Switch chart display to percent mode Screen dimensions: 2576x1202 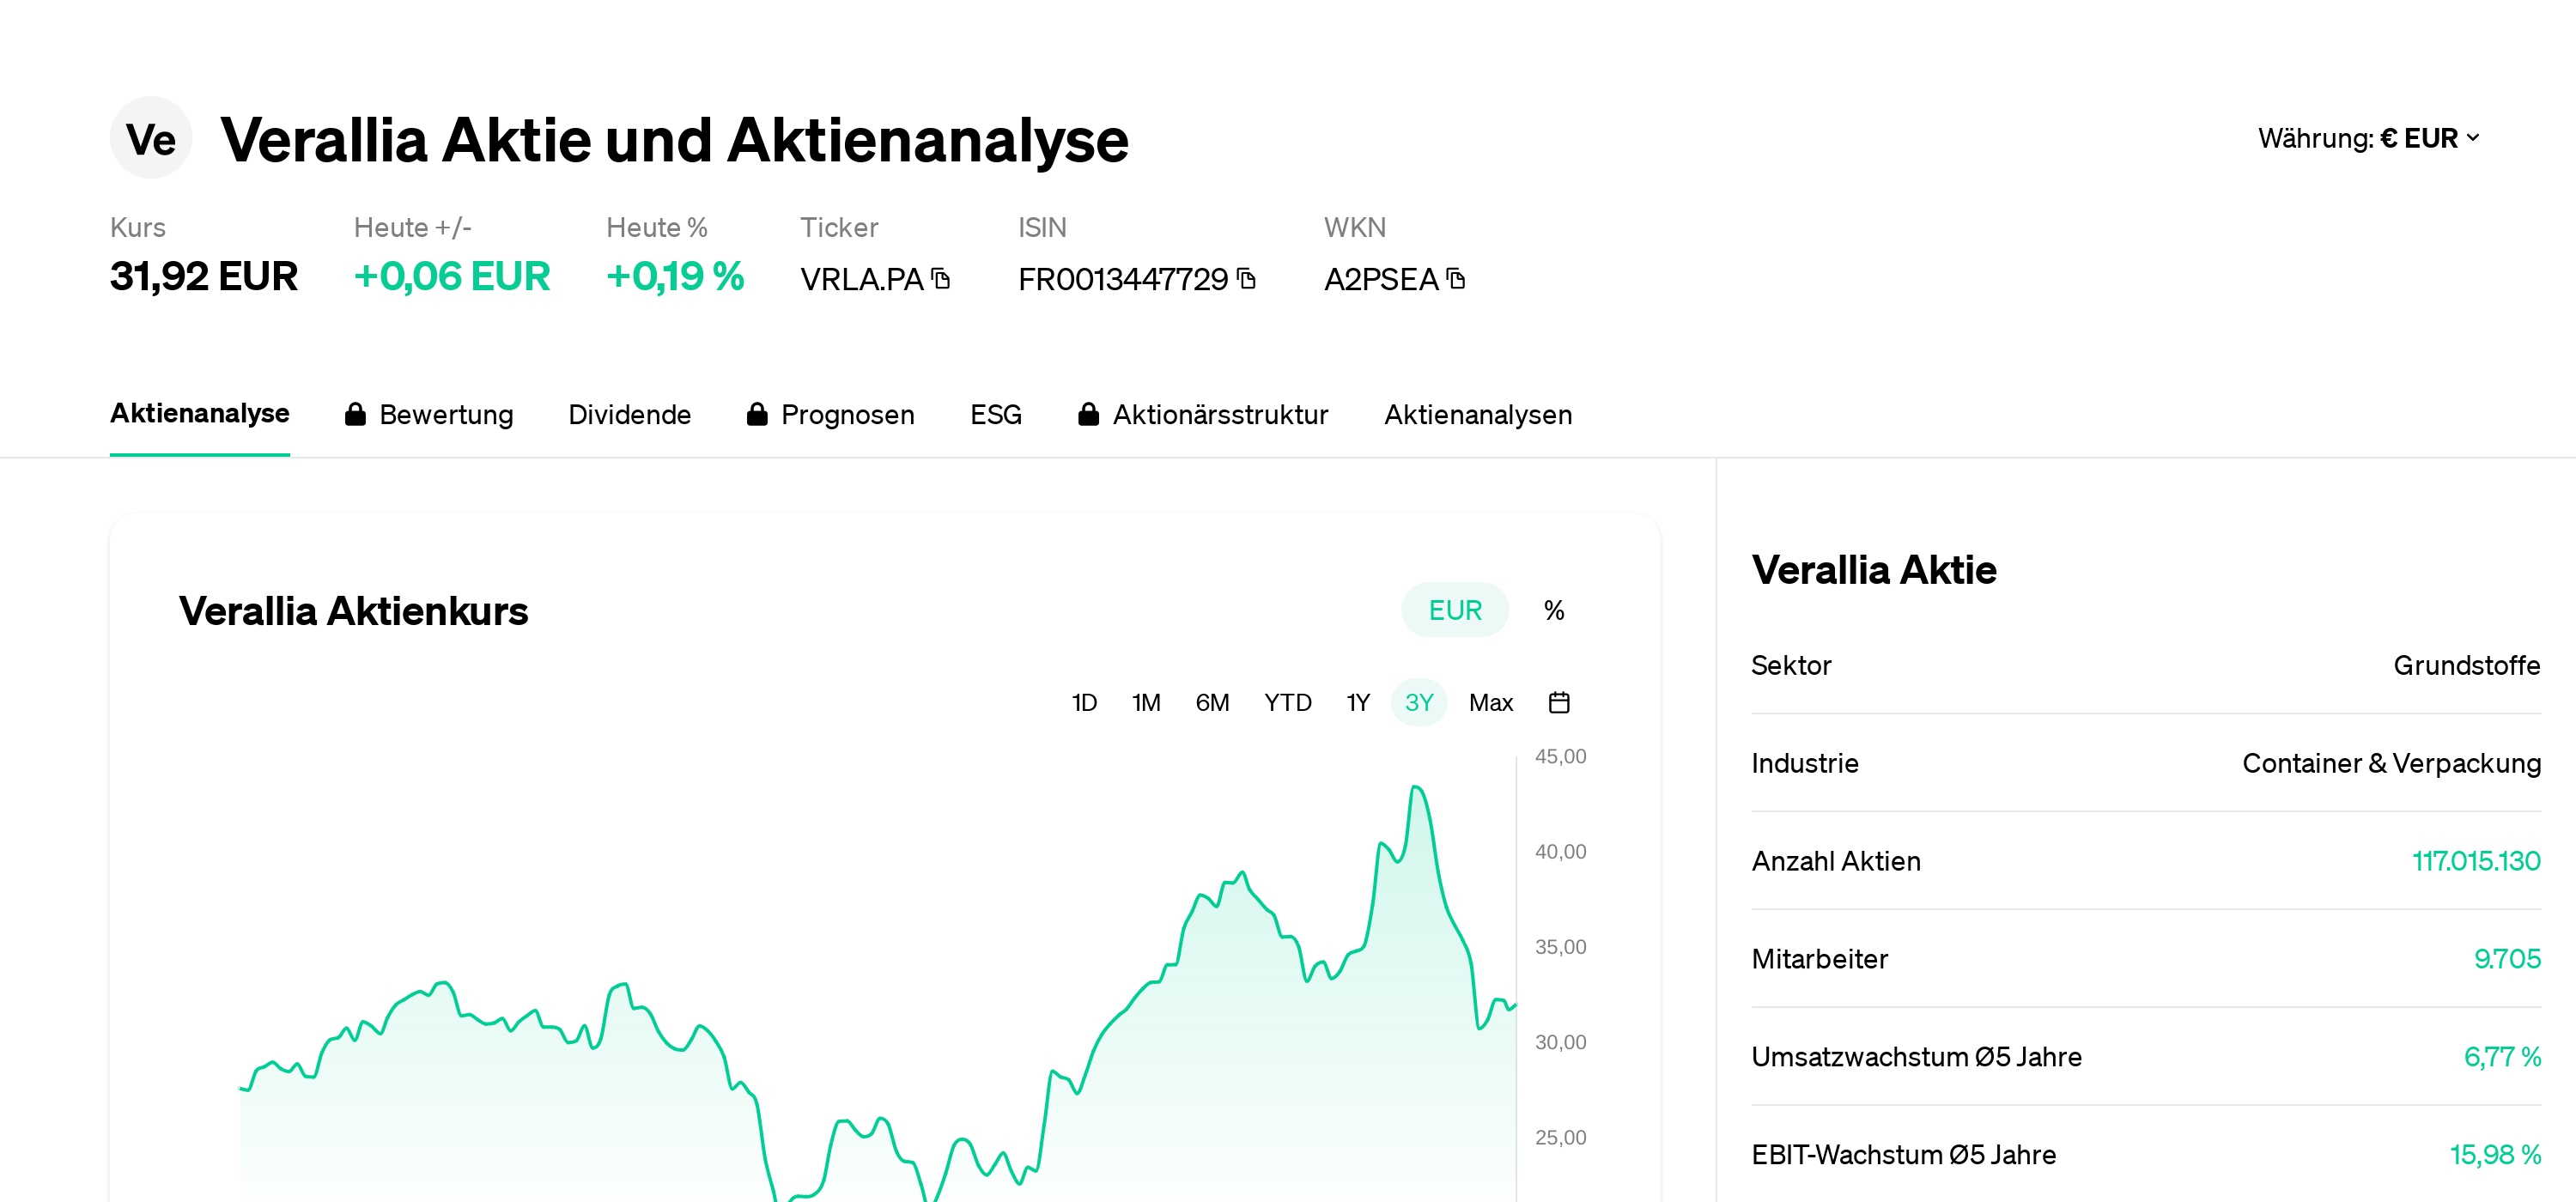[1553, 609]
